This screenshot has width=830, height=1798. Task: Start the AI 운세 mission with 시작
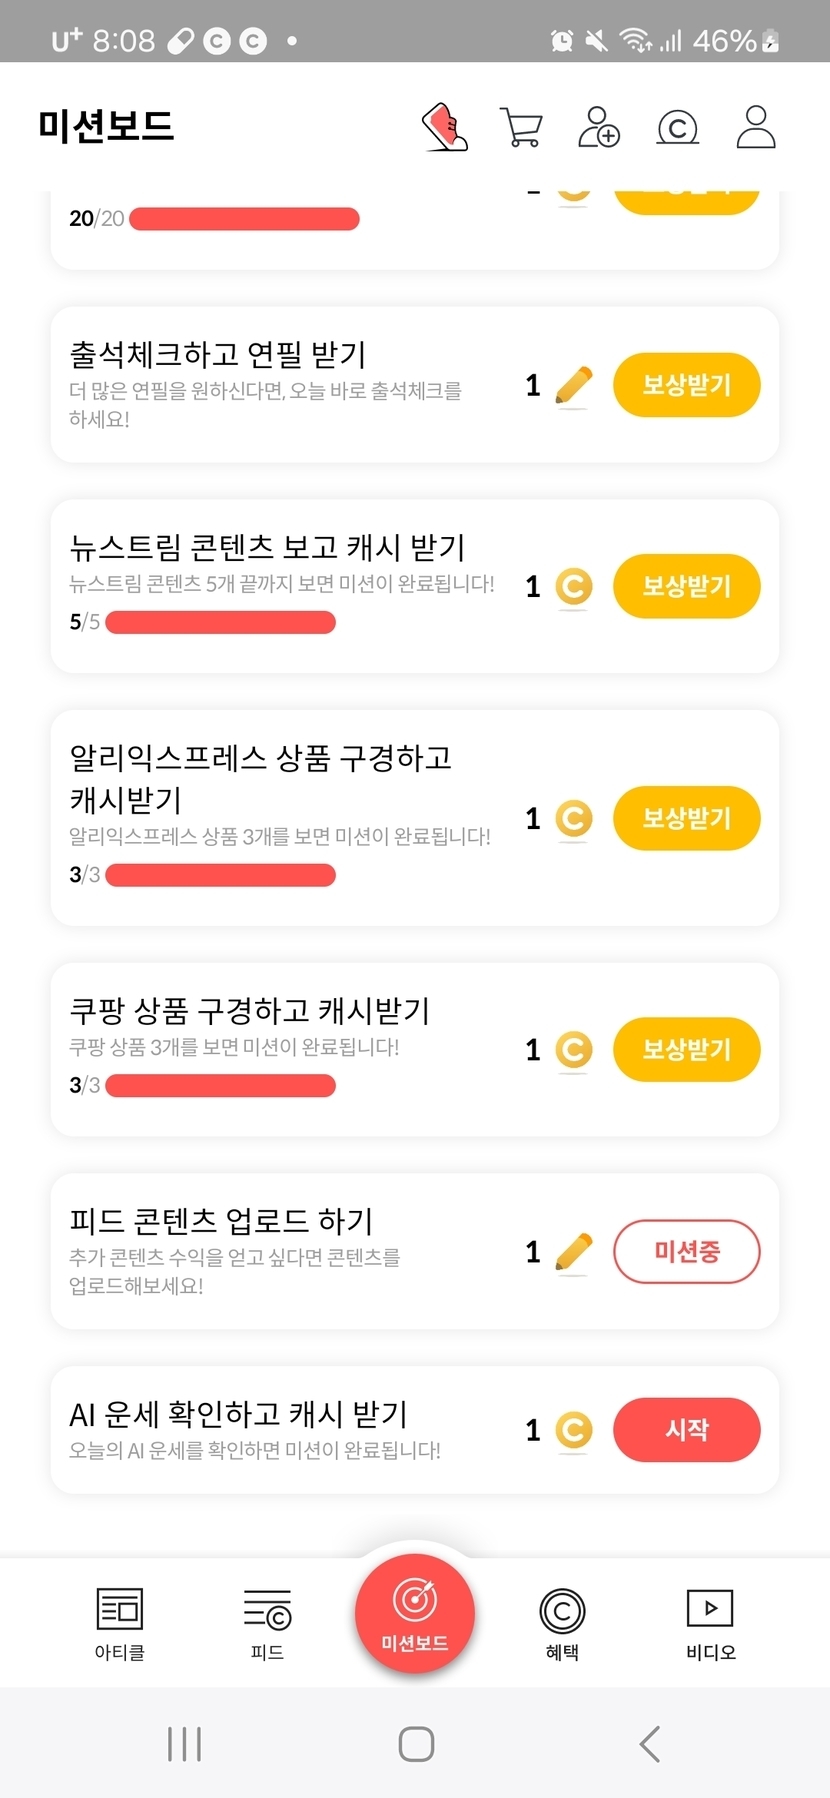tap(687, 1429)
